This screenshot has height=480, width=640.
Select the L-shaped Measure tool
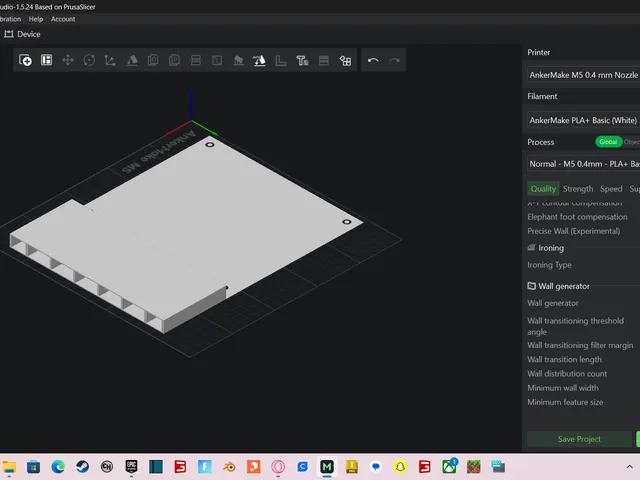(x=281, y=60)
